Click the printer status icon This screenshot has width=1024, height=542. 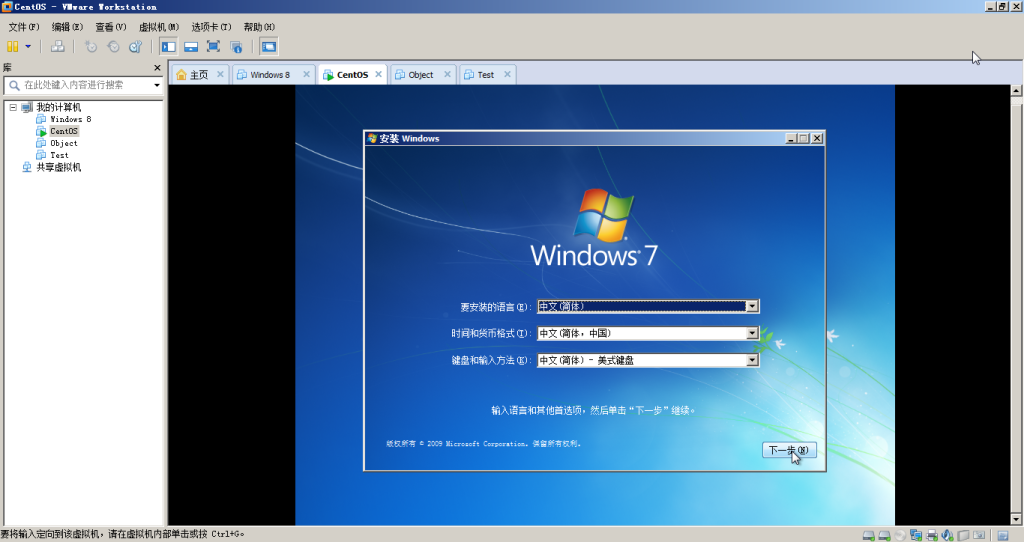pyautogui.click(x=932, y=535)
